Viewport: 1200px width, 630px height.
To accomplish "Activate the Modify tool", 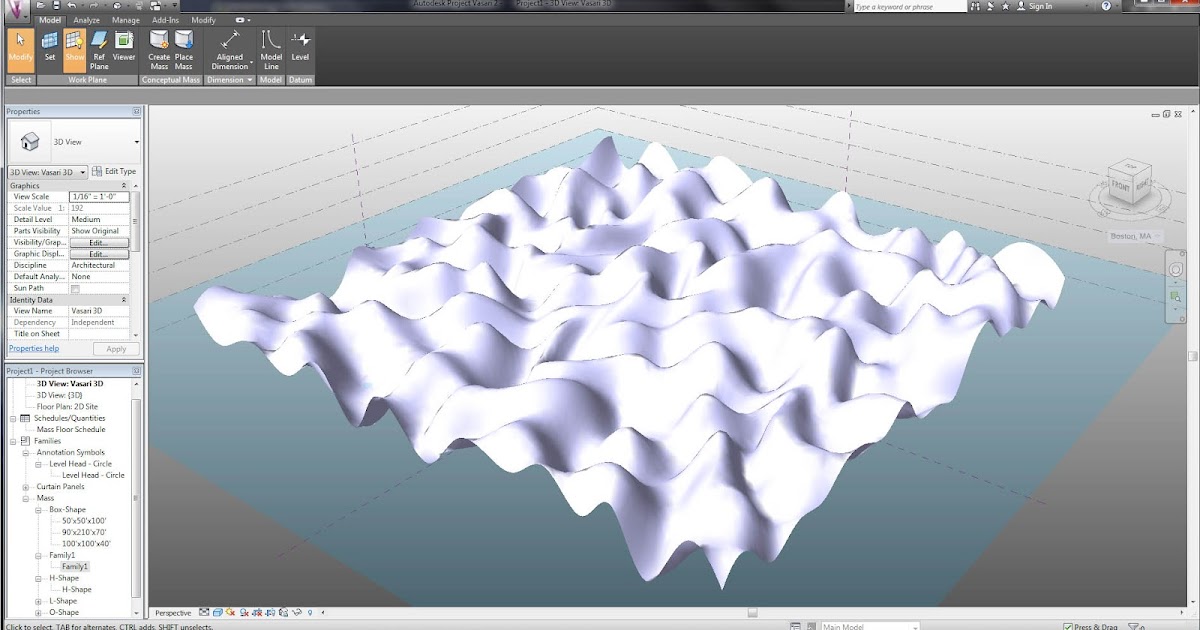I will pos(20,47).
